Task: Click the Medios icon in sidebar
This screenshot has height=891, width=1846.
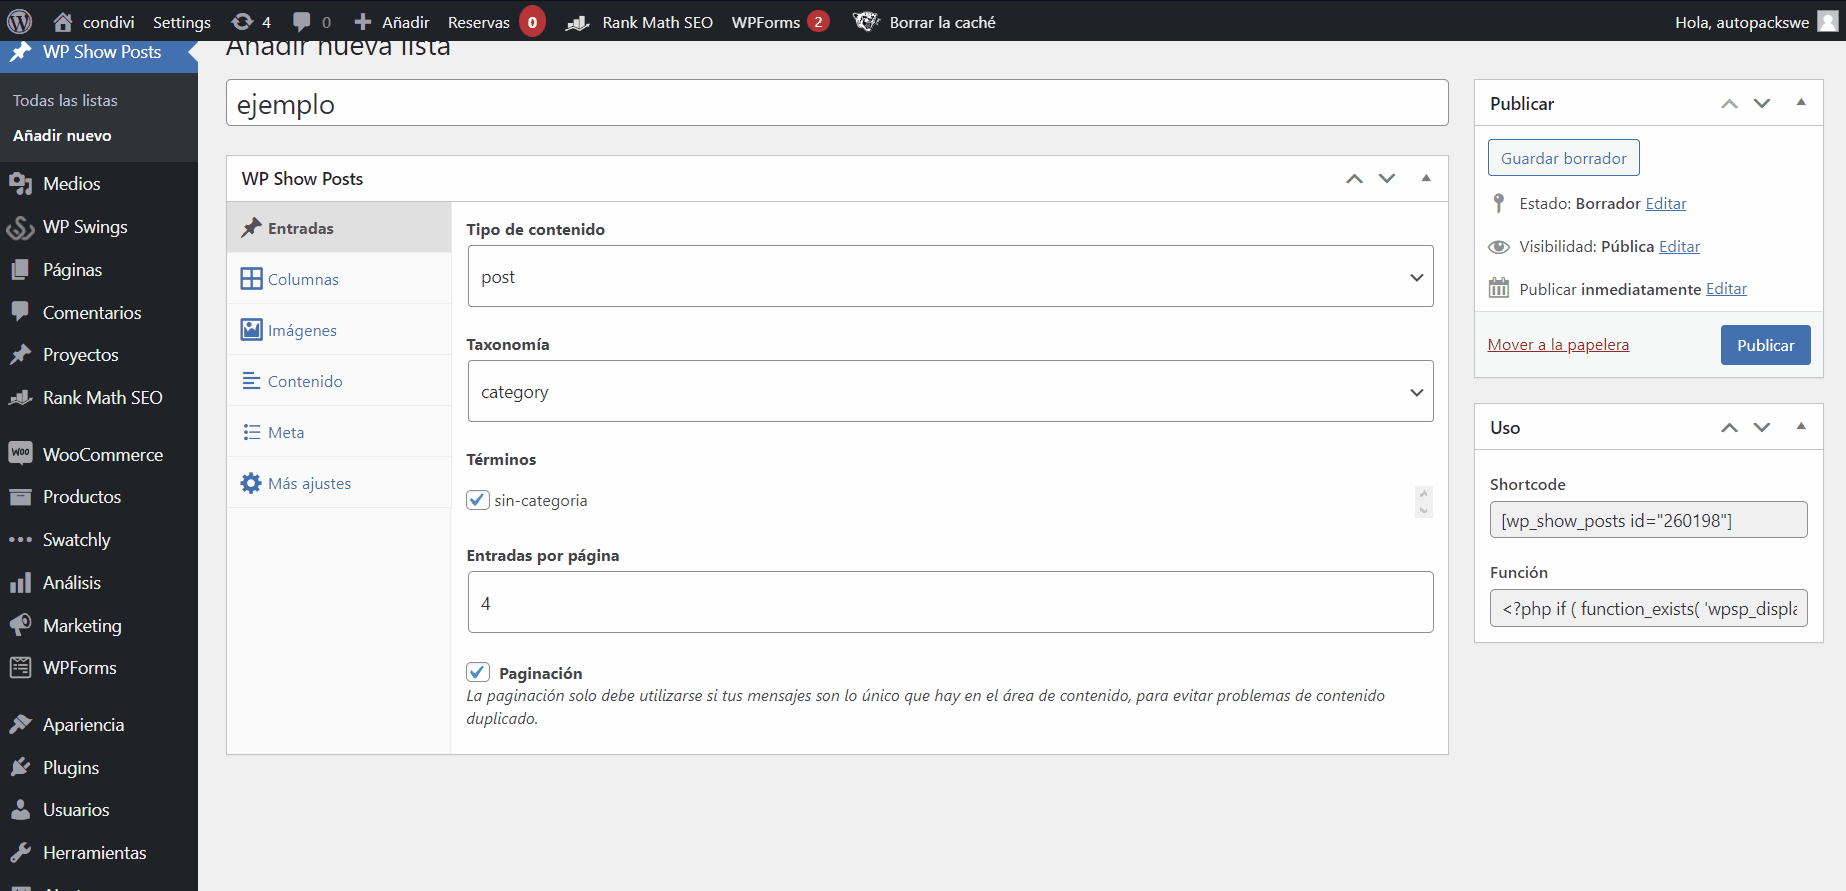Action: (20, 184)
